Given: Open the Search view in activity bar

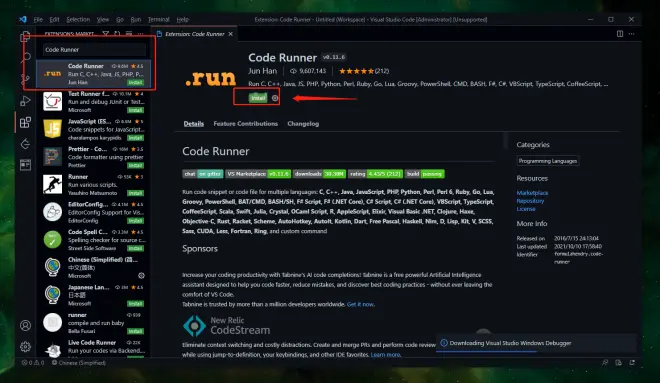Looking at the screenshot, I should tap(26, 57).
